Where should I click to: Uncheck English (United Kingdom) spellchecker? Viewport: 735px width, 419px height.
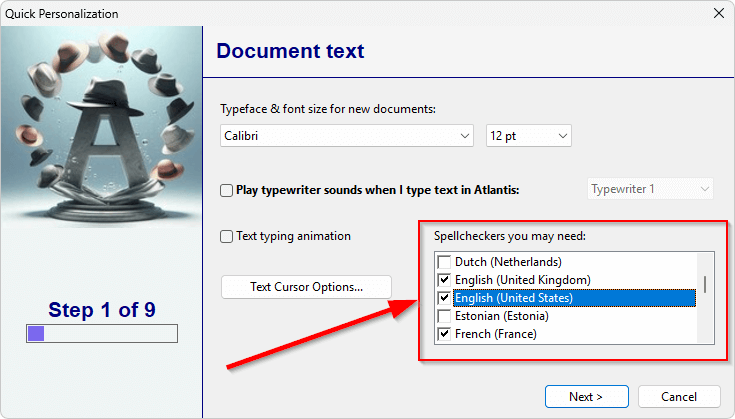click(444, 280)
